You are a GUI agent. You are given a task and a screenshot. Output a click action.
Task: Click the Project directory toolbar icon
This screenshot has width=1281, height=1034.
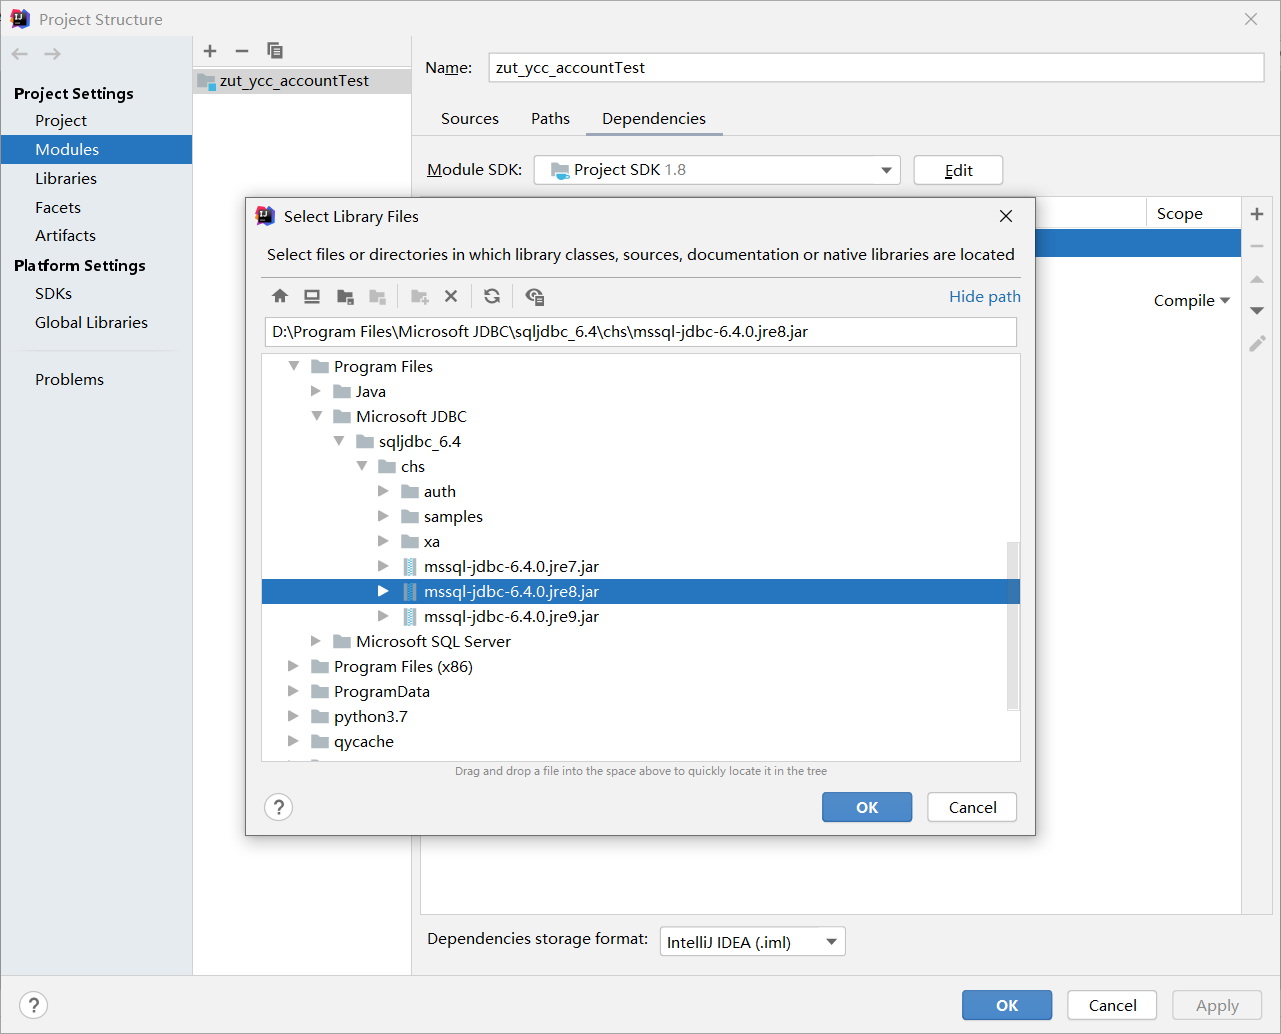[345, 296]
